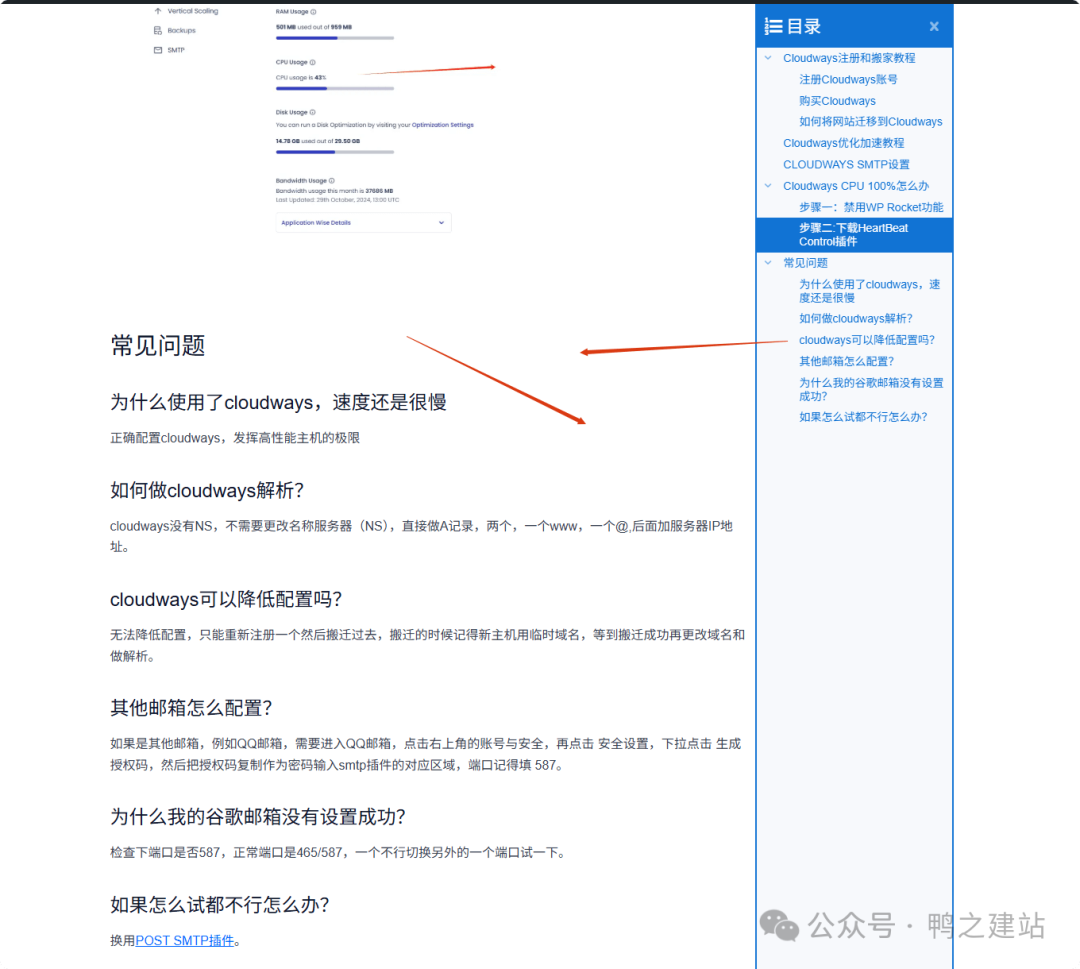Click the CPU Usage info icon
The image size is (1080, 969).
313,62
